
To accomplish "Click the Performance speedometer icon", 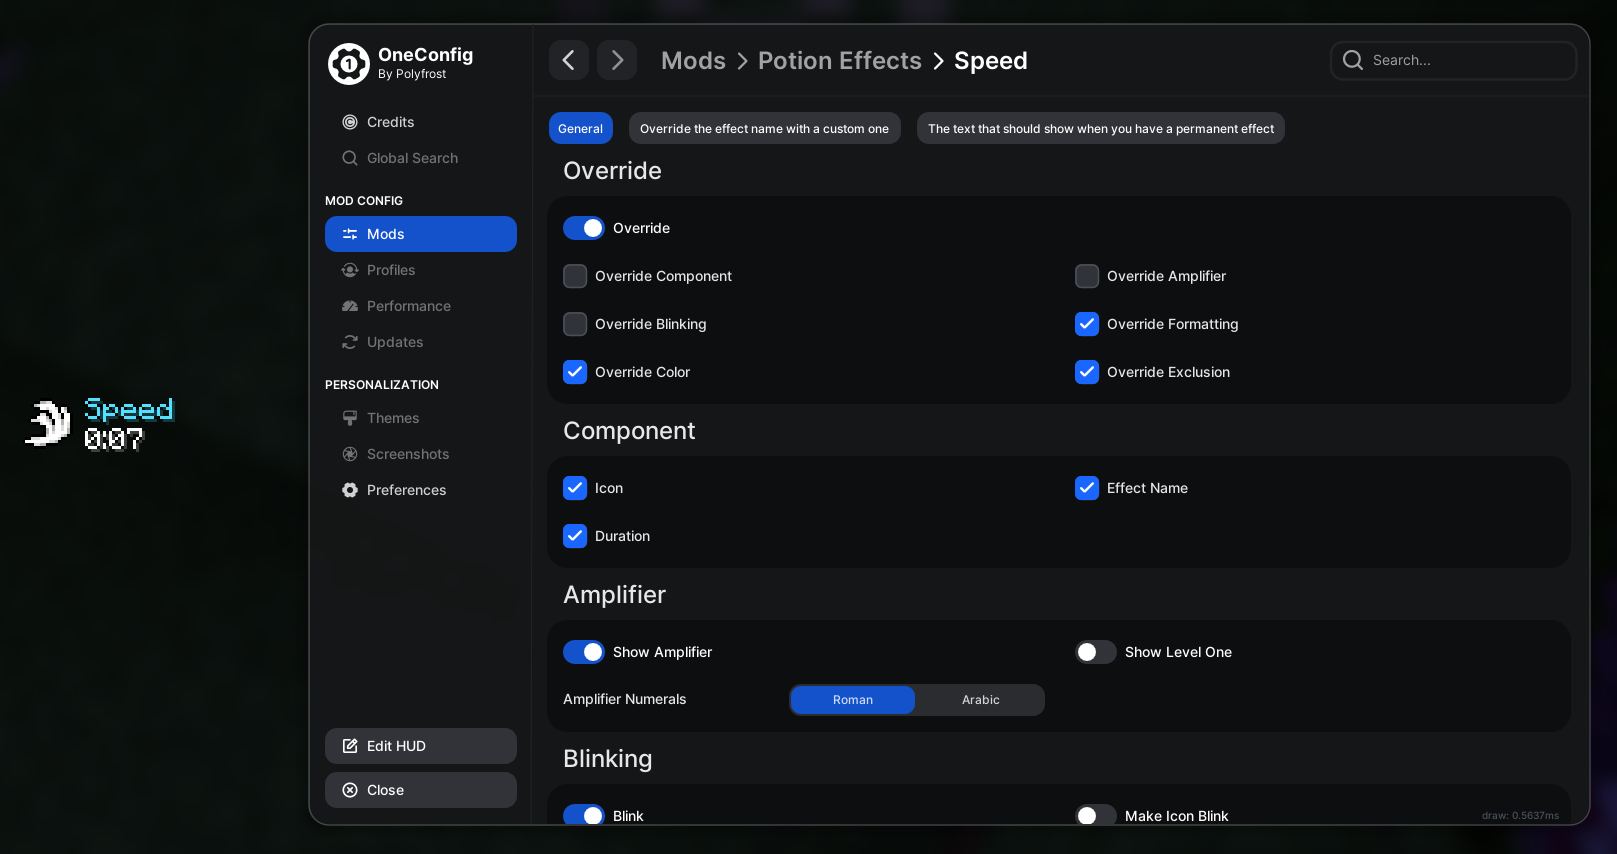I will [350, 306].
